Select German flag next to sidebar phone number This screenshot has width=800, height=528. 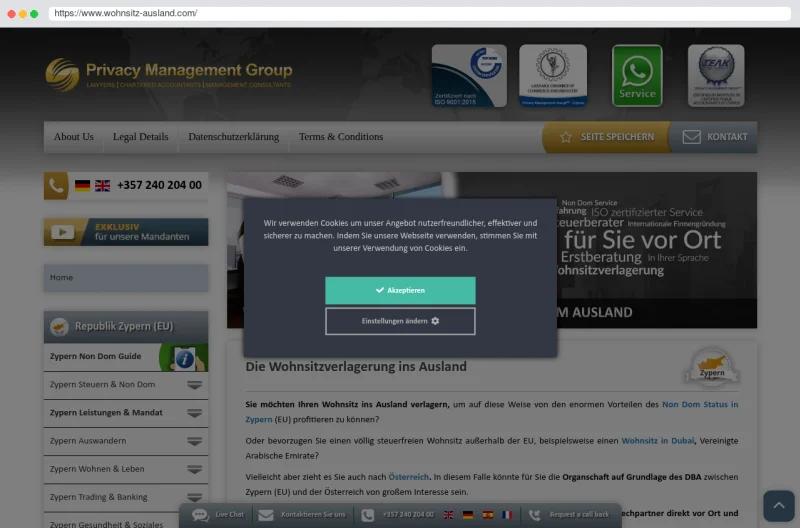coord(82,185)
